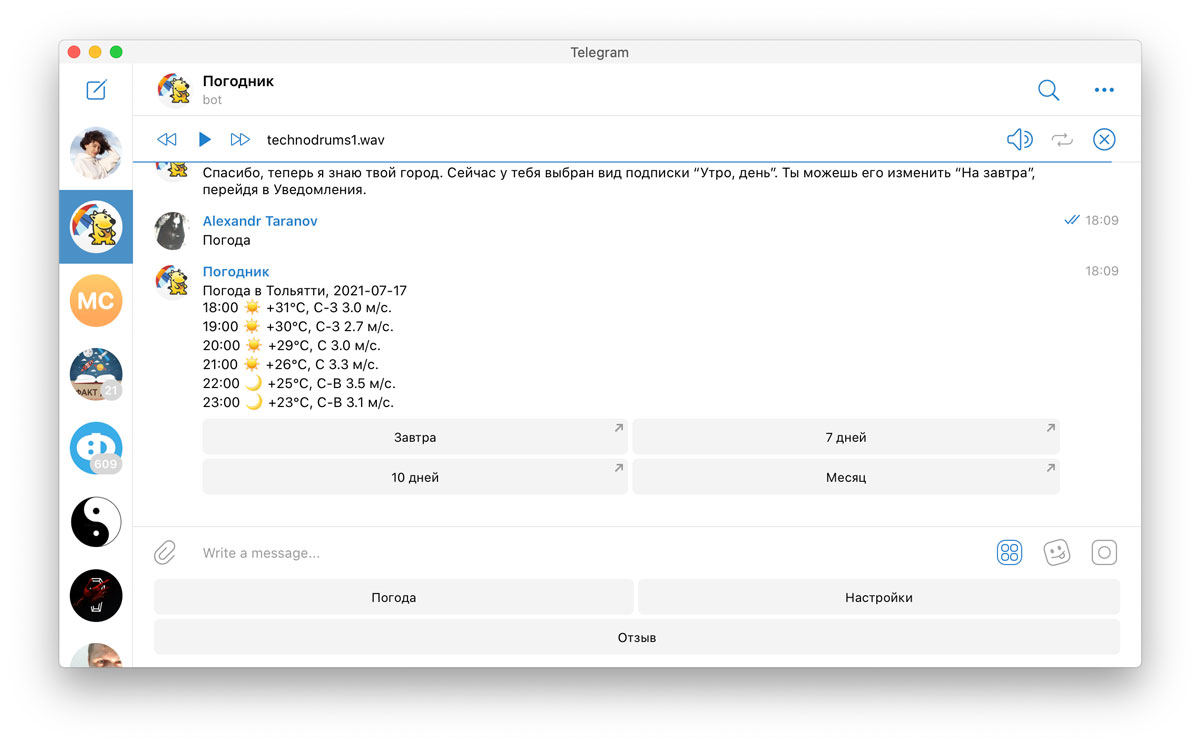Viewport: 1200px width, 745px height.
Task: Click the Alexandr Taranov sender name
Action: 260,221
